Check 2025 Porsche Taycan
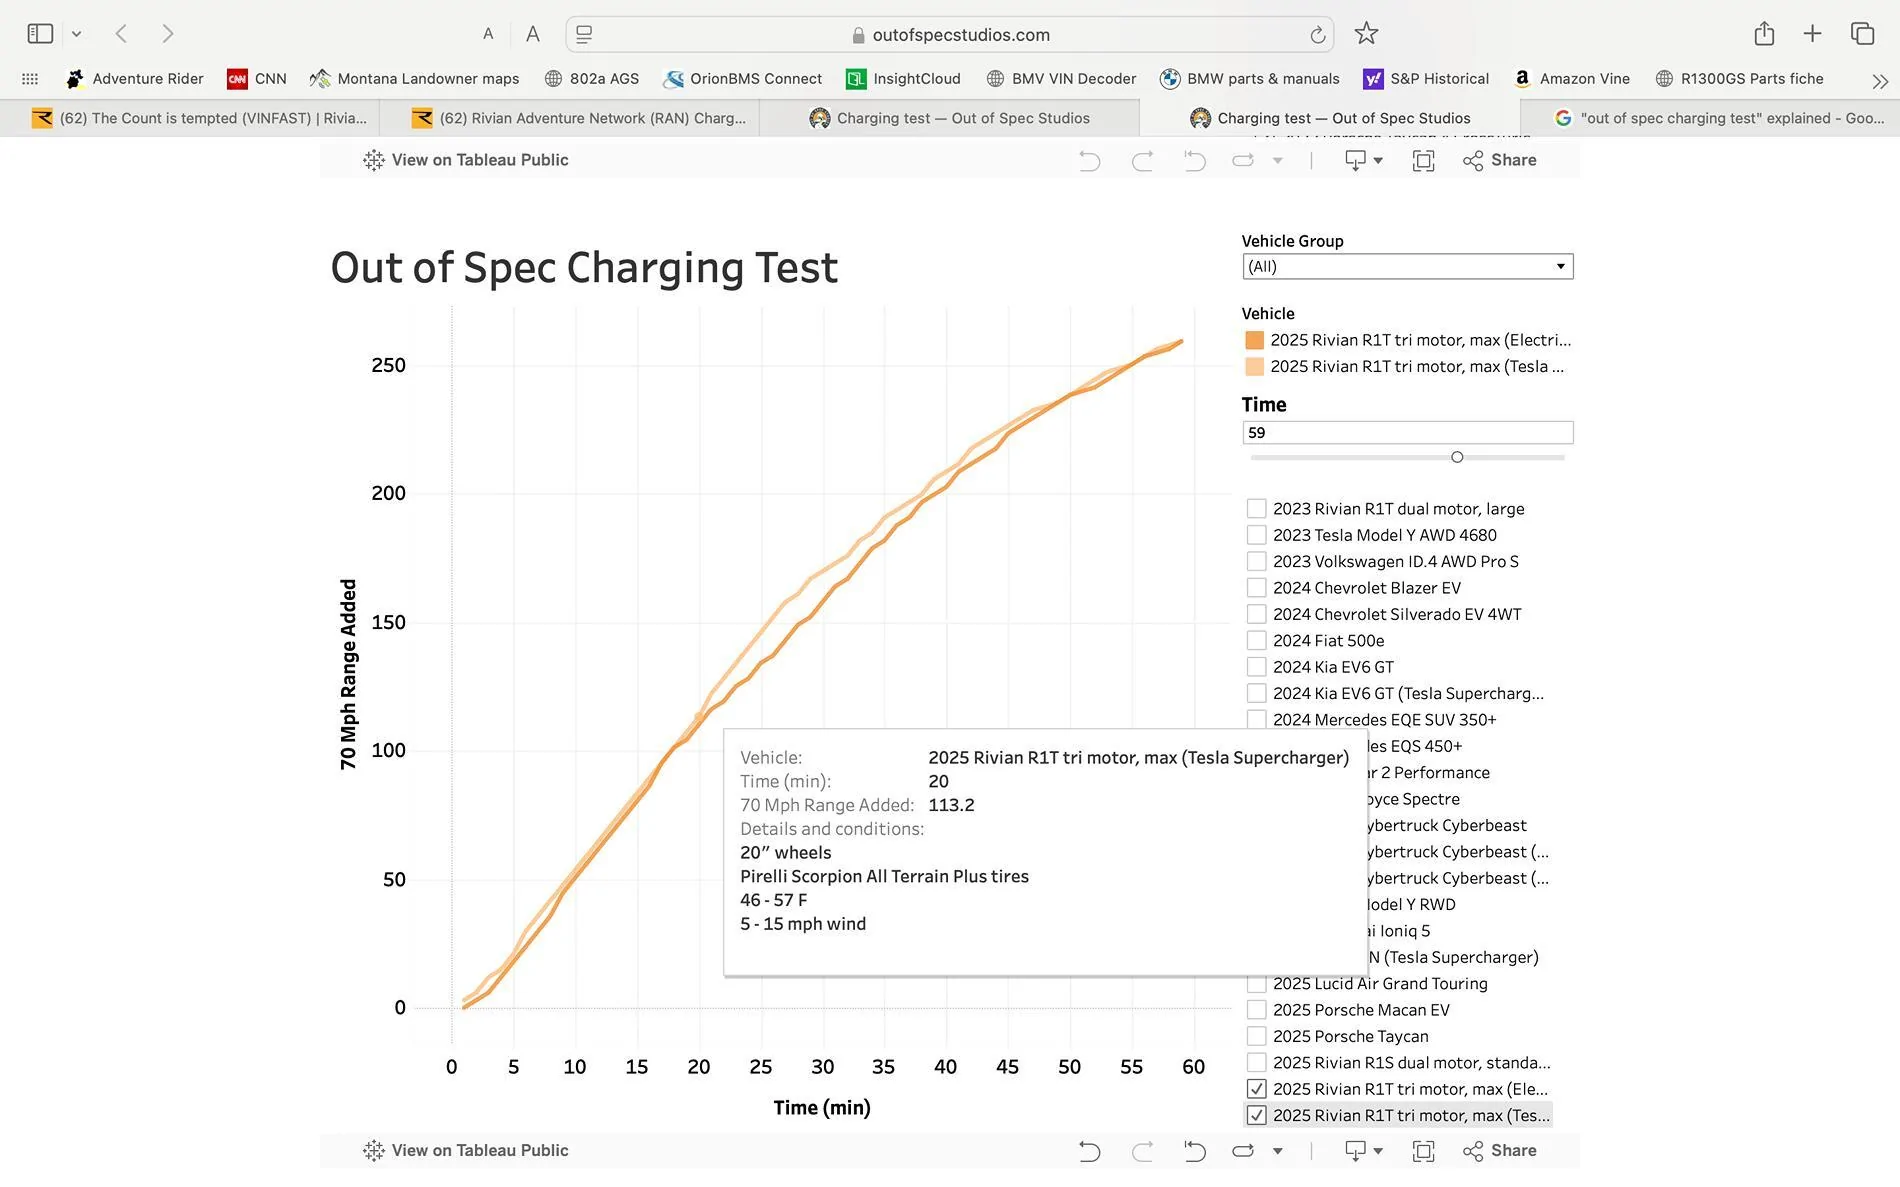1900x1187 pixels. point(1257,1036)
